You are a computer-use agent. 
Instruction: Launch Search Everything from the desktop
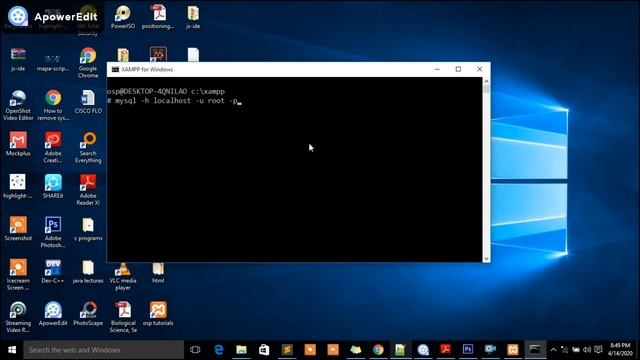[88, 147]
